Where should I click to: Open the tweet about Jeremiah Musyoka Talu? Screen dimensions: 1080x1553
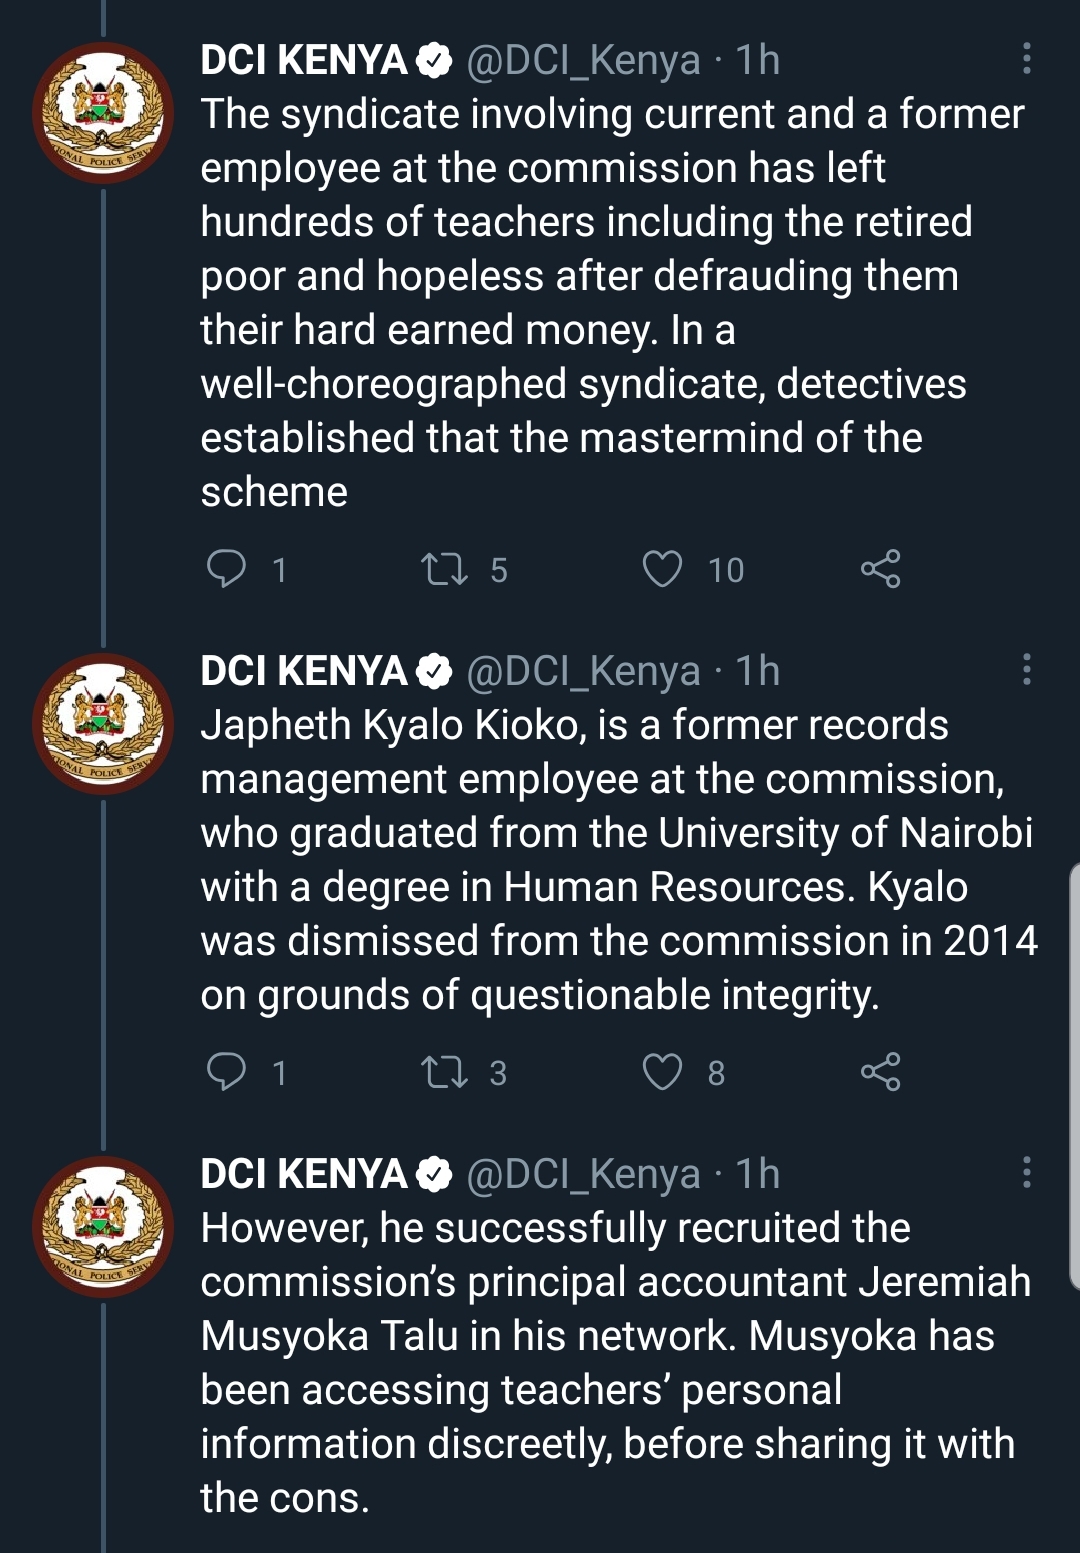615,1362
